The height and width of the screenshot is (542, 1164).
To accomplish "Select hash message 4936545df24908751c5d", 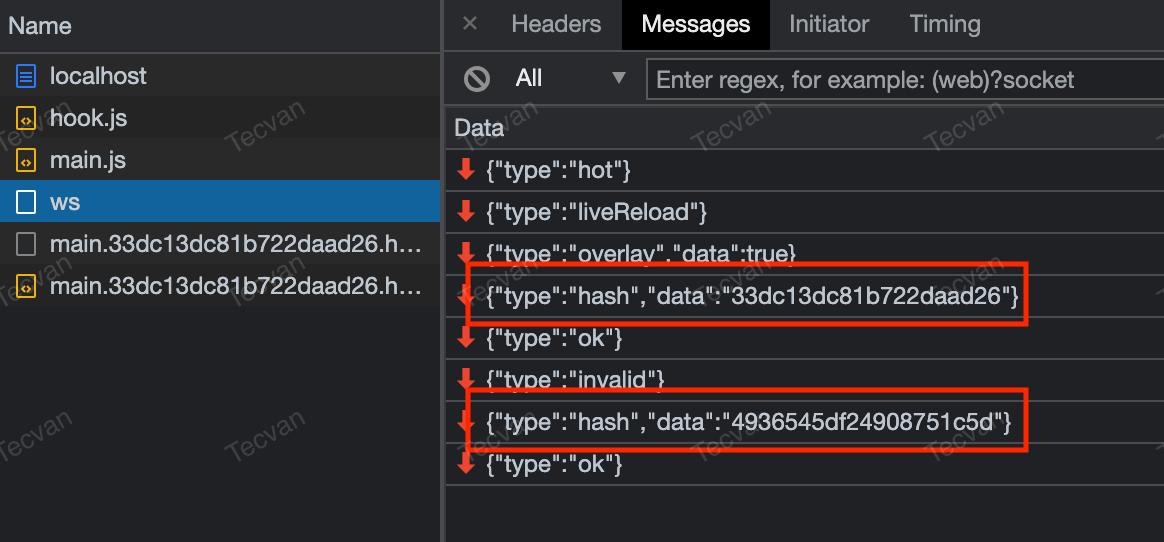I will (x=804, y=423).
